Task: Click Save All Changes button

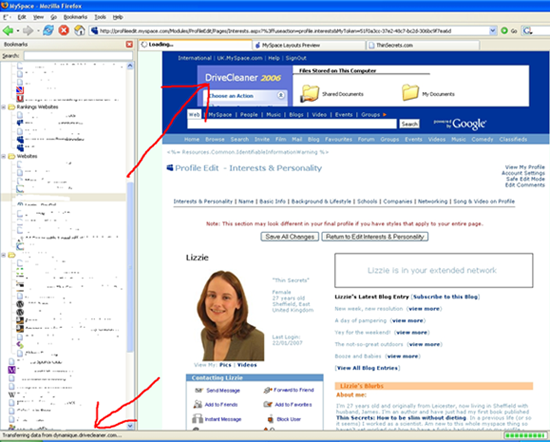Action: point(290,237)
